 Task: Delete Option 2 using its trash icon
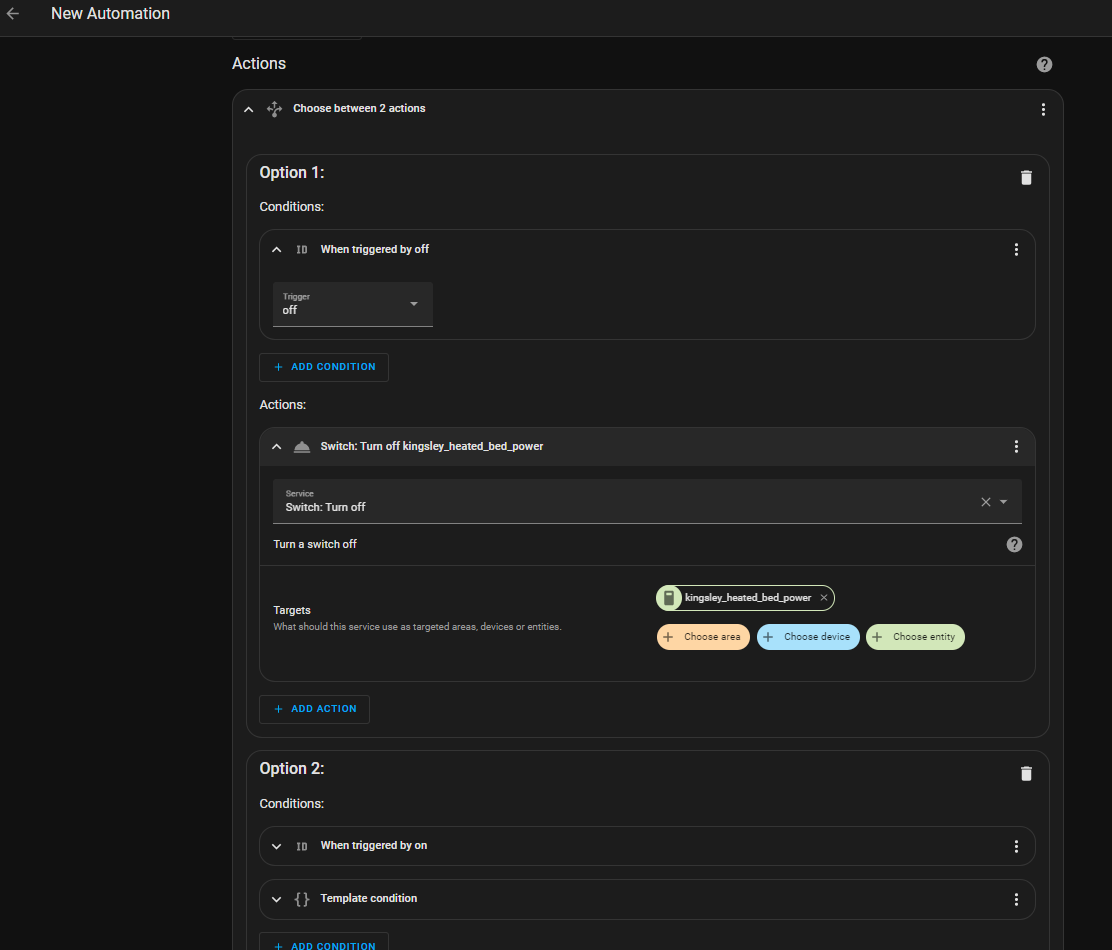click(x=1026, y=773)
